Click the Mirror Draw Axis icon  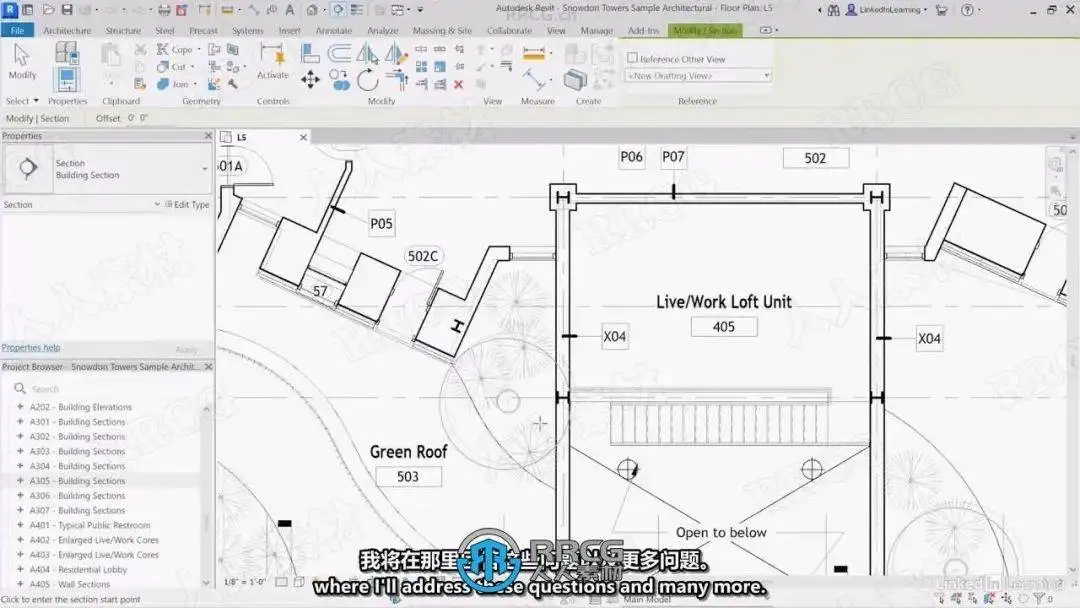[396, 53]
